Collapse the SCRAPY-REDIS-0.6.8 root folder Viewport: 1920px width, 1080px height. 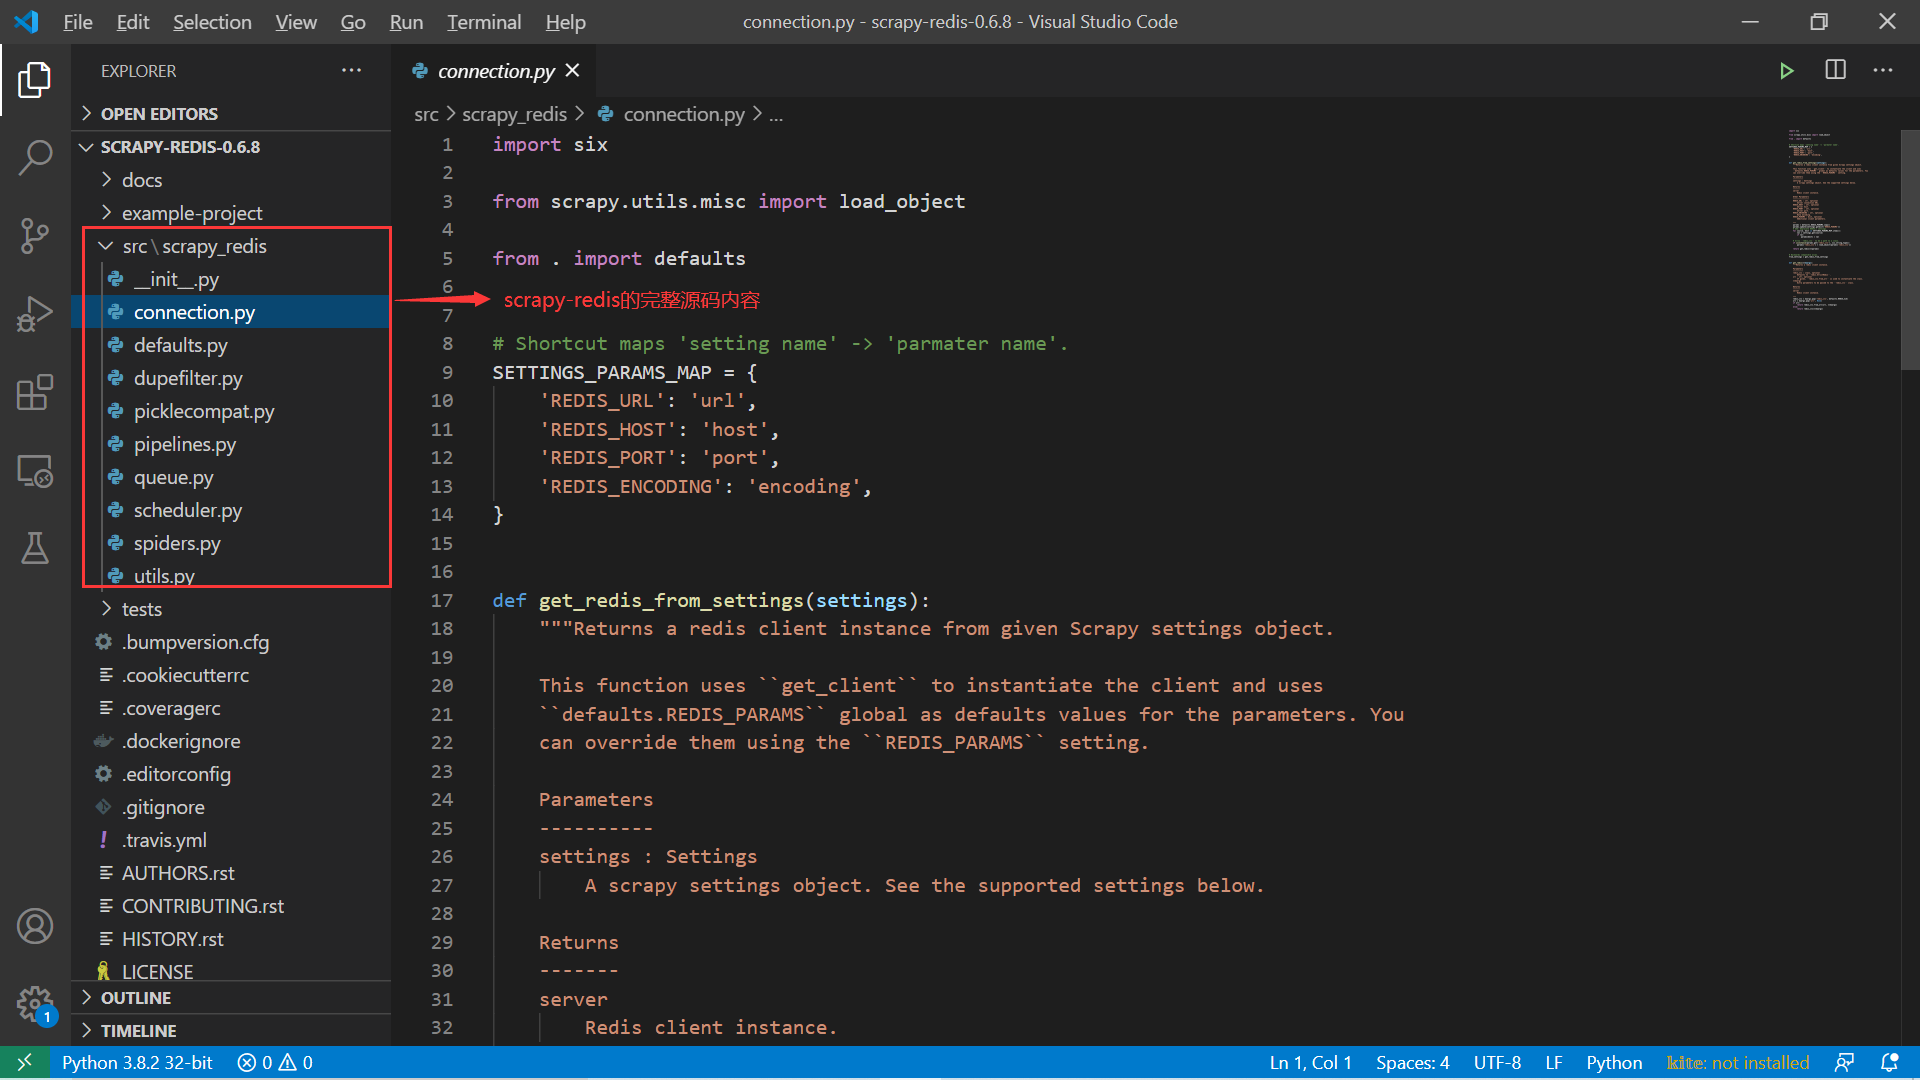pos(231,147)
